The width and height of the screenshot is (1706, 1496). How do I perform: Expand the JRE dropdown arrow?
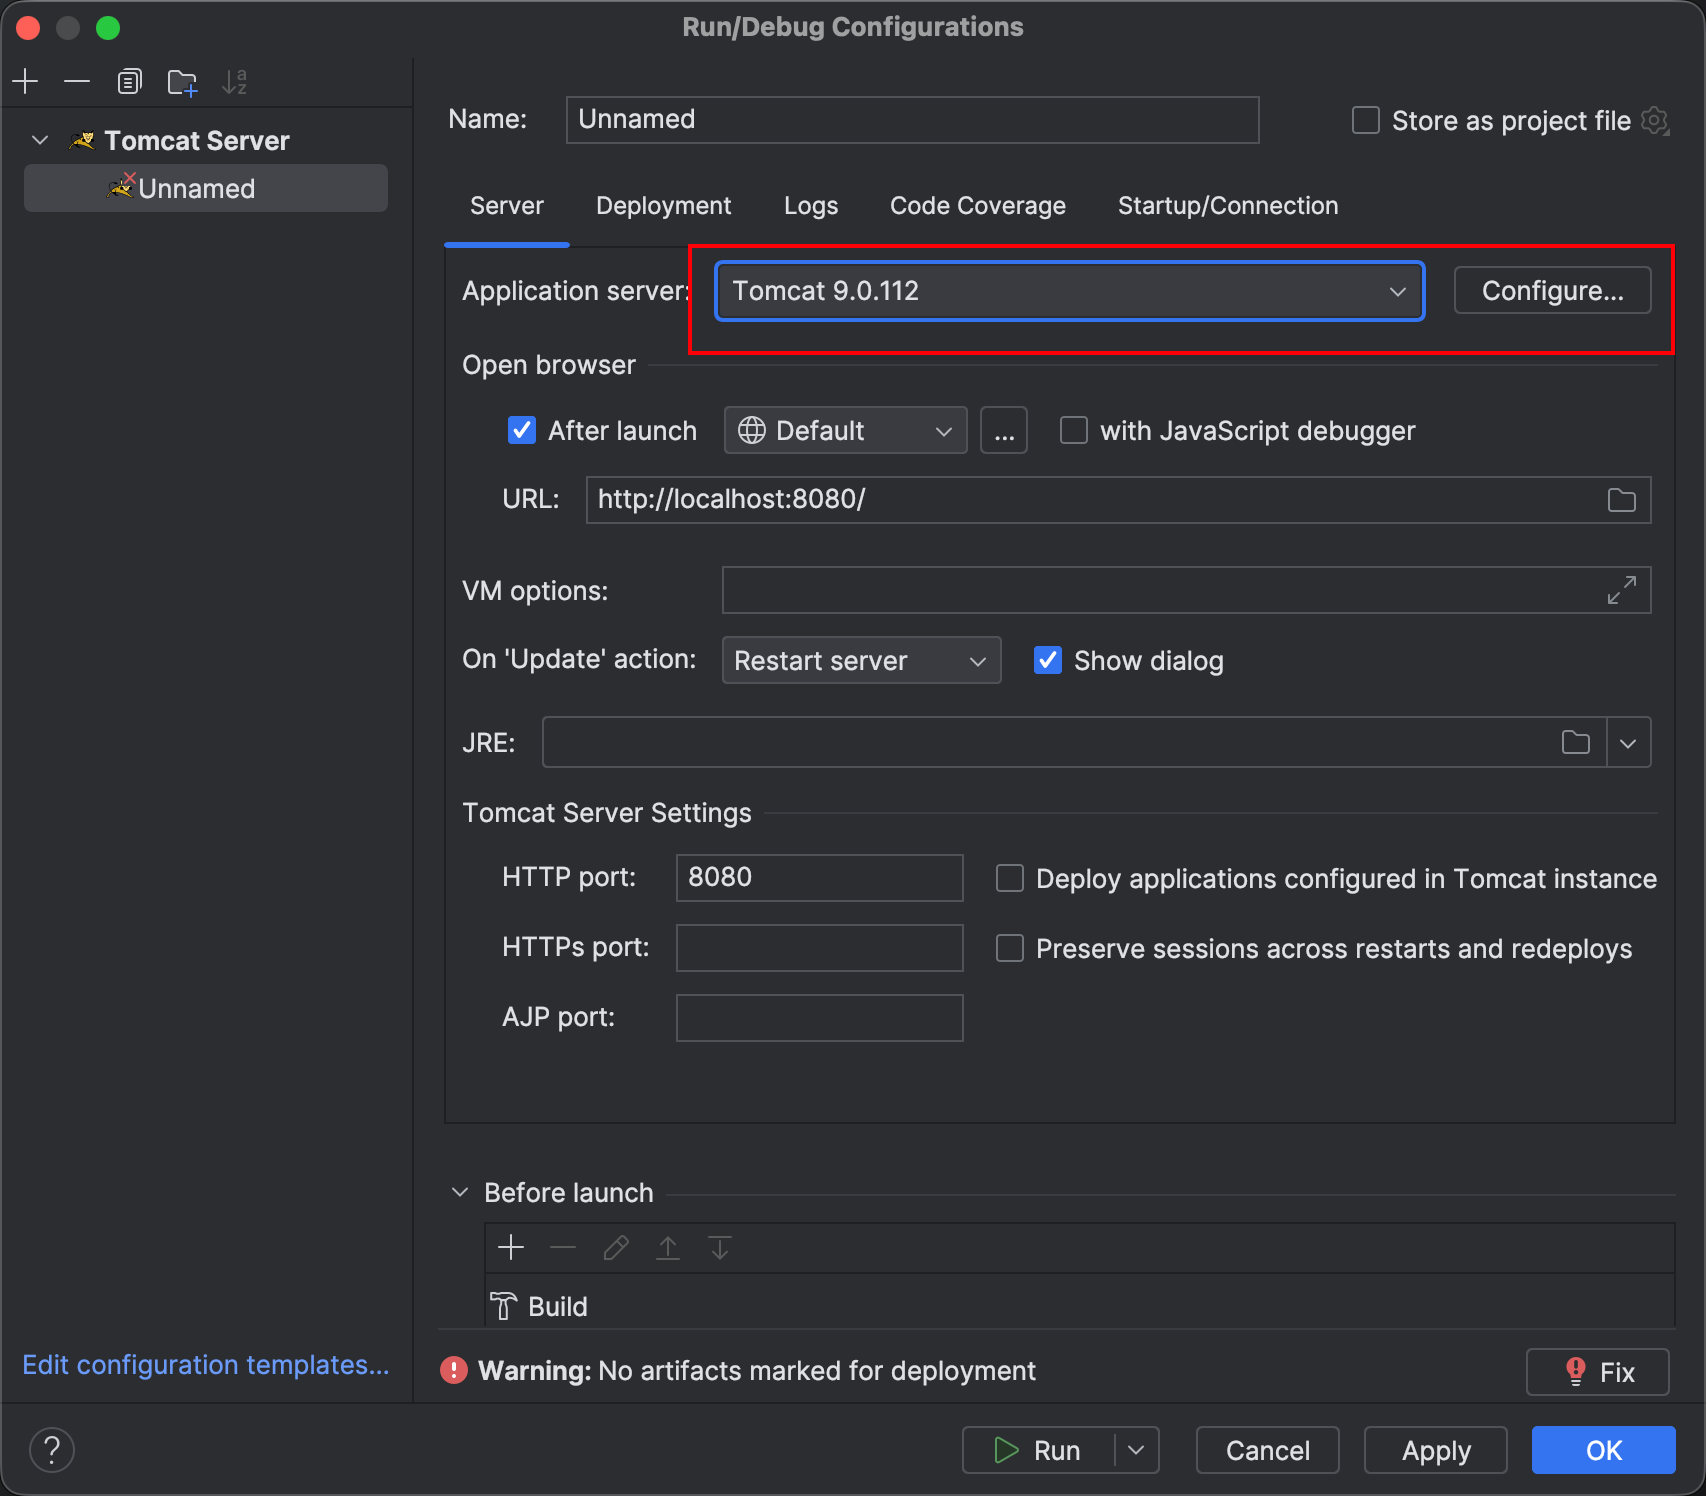click(1628, 742)
